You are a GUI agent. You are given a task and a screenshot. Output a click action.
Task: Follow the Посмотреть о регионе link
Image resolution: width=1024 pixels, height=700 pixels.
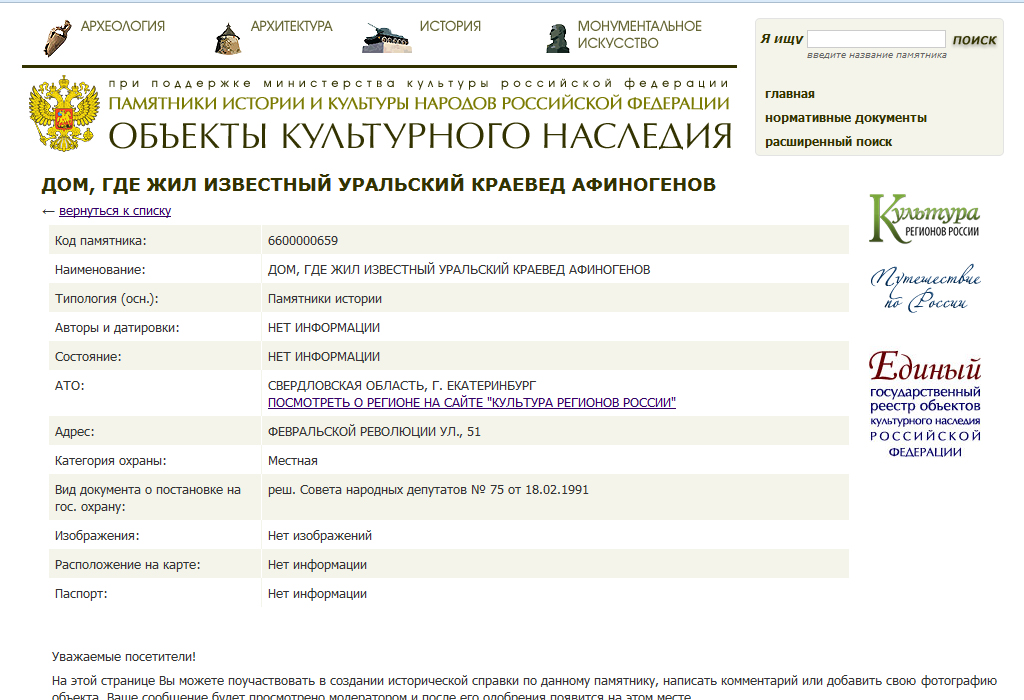[x=471, y=402]
